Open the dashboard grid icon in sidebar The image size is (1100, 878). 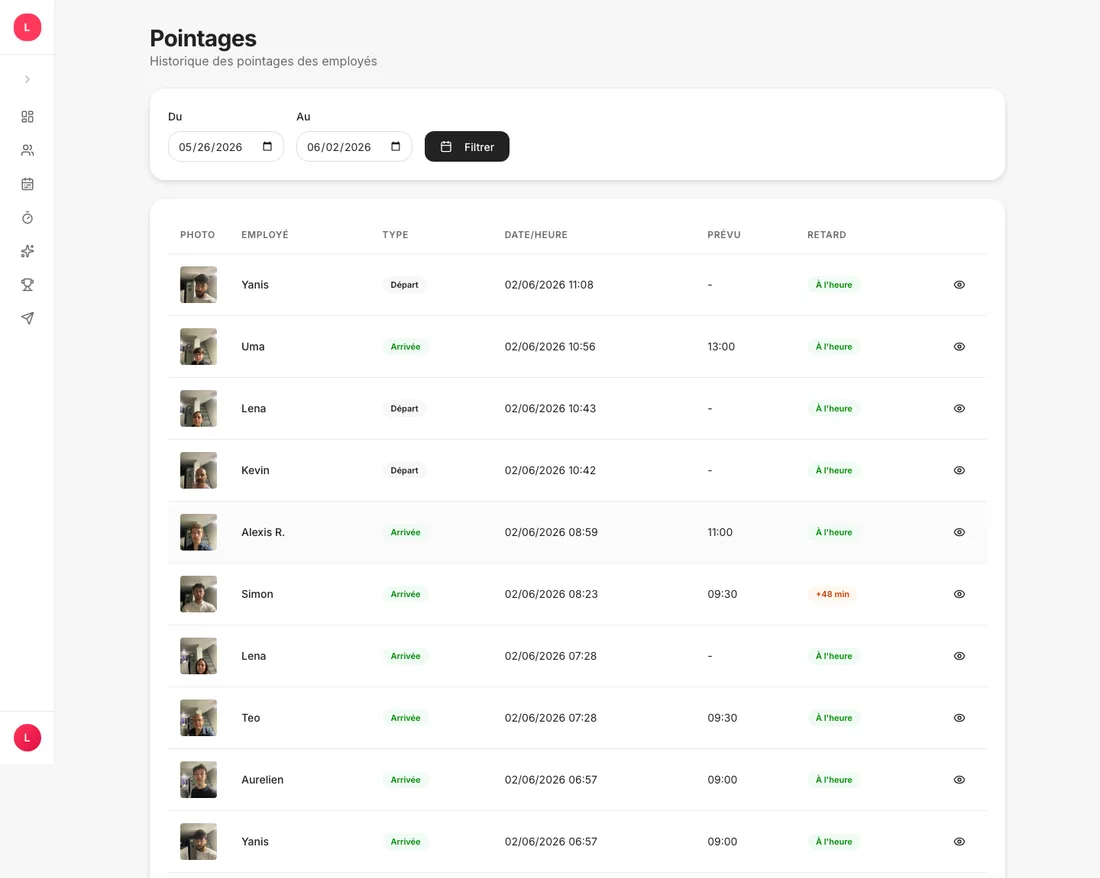point(27,116)
